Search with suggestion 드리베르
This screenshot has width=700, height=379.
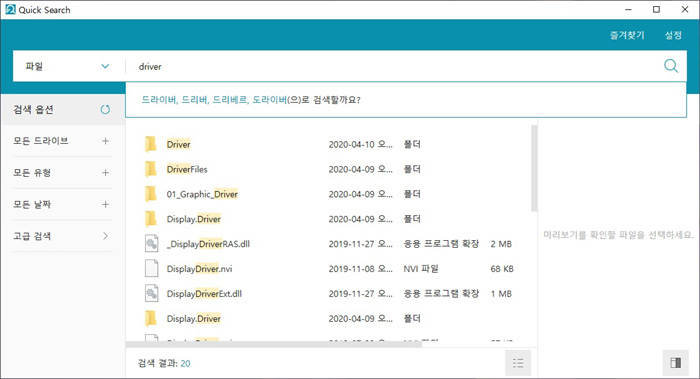point(230,100)
